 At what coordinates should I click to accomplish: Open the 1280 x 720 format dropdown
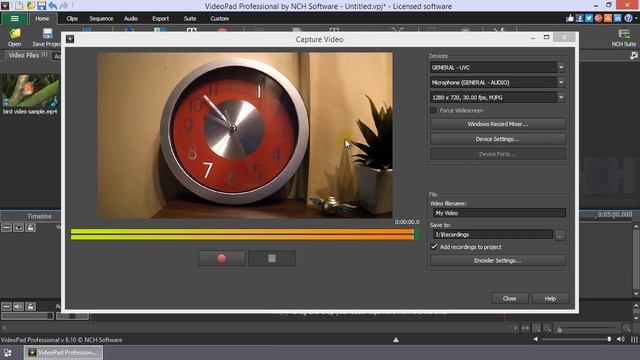tap(498, 98)
